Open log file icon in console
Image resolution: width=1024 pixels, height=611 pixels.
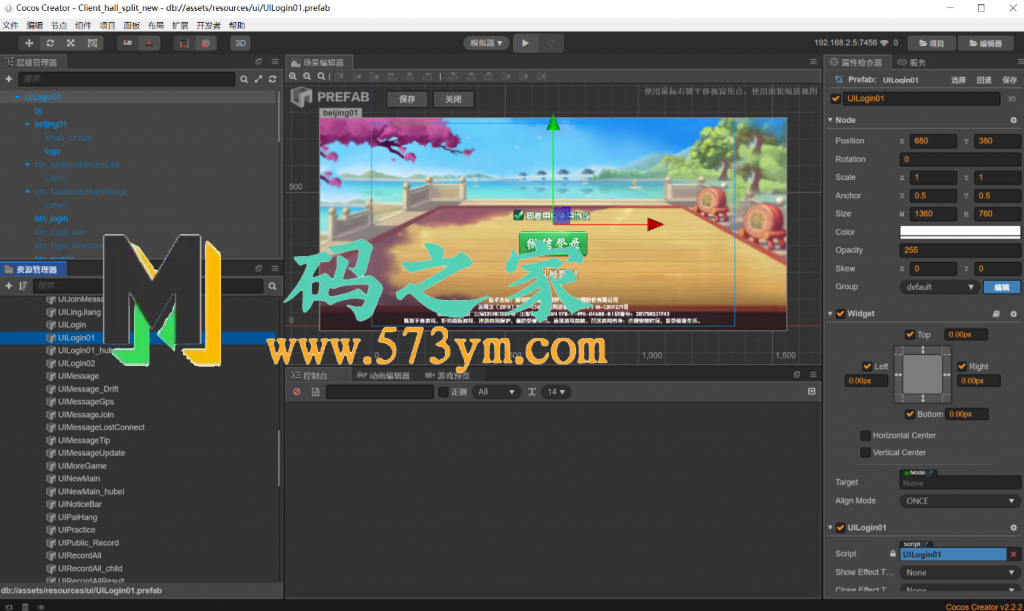(315, 392)
